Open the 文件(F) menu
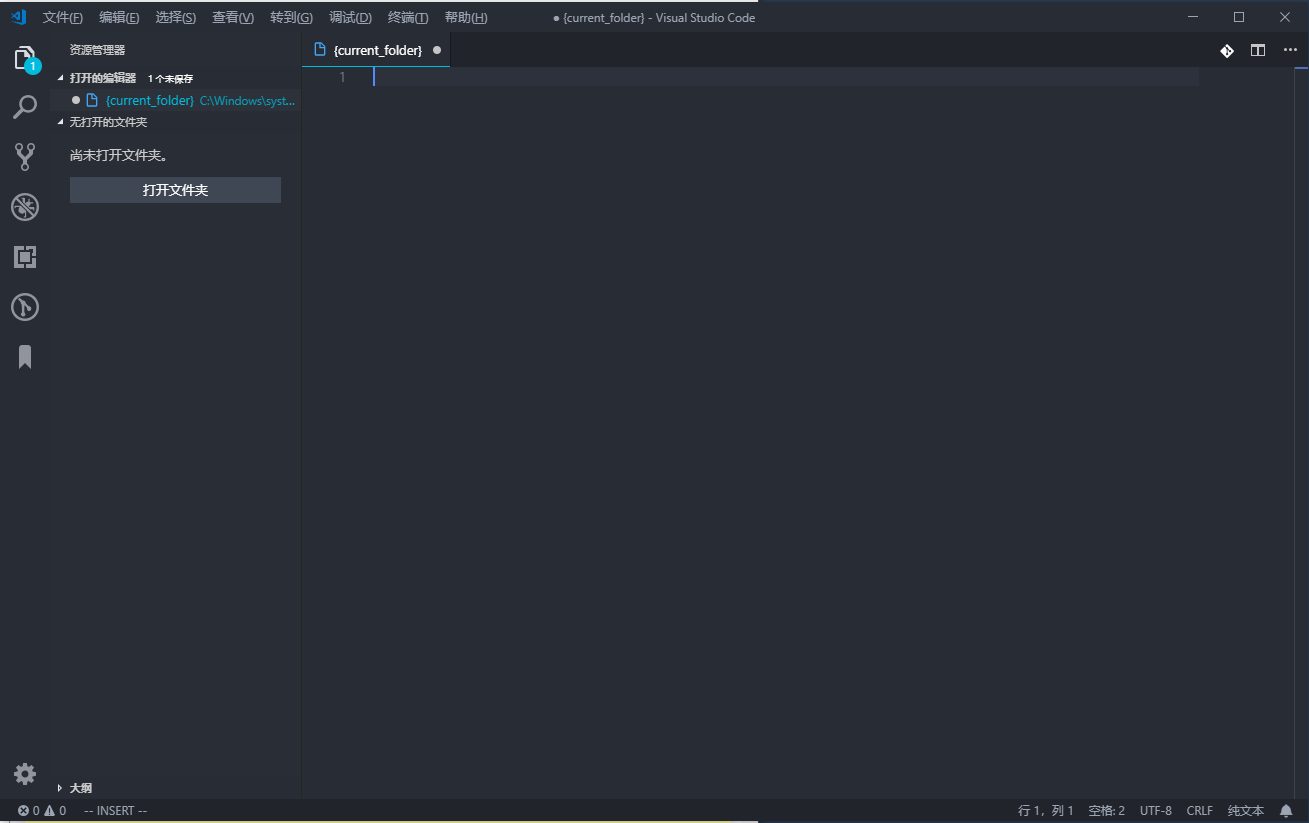Viewport: 1309px width, 823px height. 62,18
